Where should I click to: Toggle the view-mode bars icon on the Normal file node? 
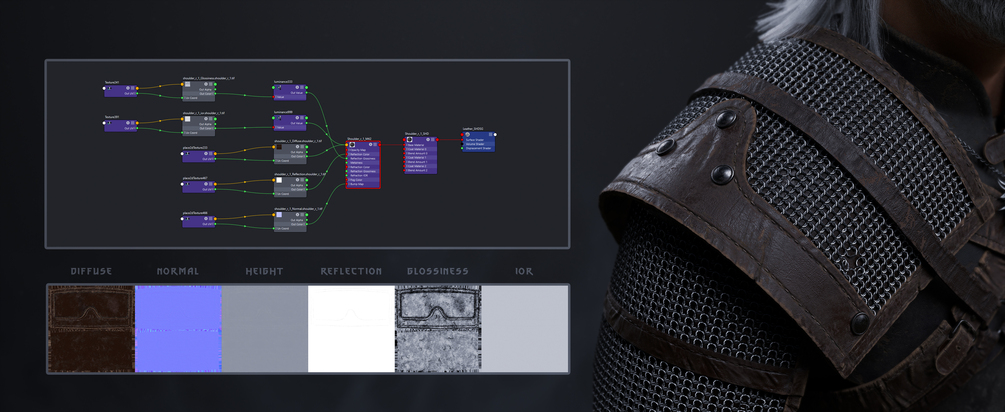302,215
